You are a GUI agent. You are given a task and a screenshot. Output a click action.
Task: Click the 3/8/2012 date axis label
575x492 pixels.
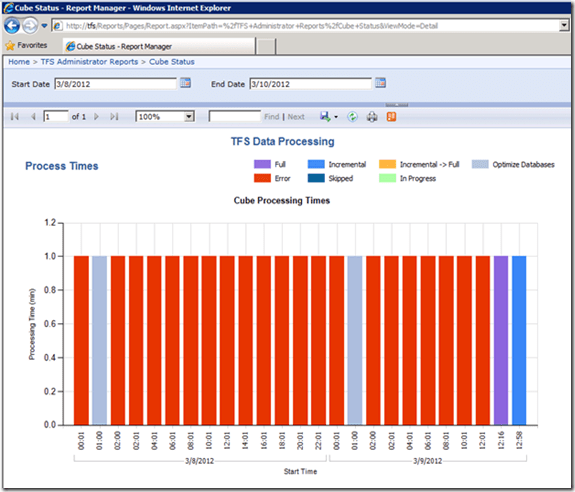[x=199, y=461]
